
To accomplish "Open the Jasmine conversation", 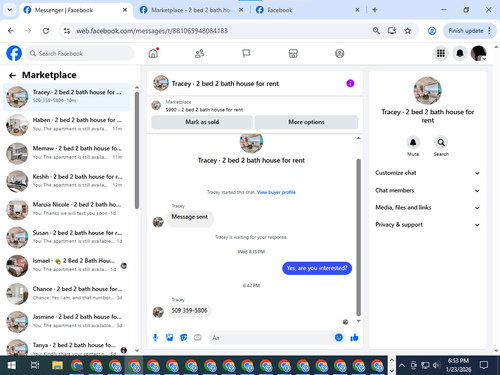I will tap(67, 322).
